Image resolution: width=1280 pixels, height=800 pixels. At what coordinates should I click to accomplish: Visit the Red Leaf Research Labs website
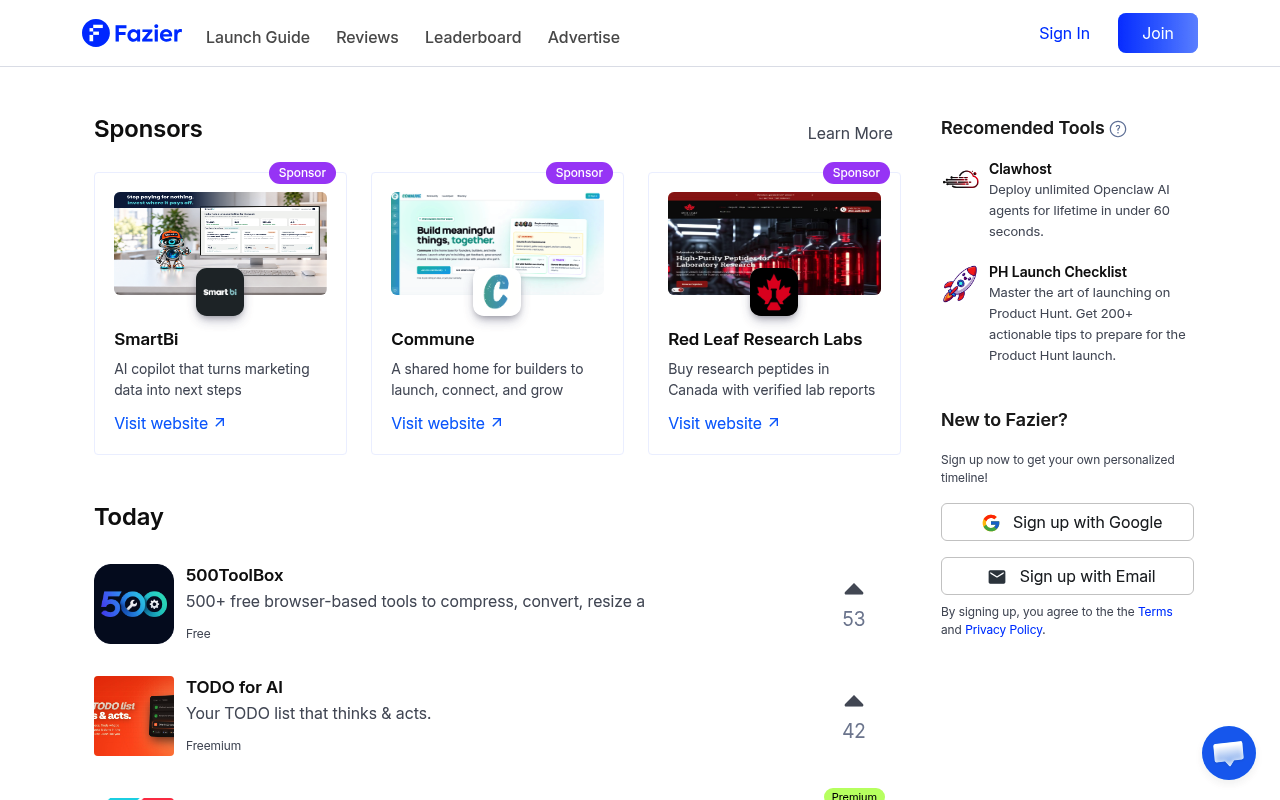coord(724,423)
